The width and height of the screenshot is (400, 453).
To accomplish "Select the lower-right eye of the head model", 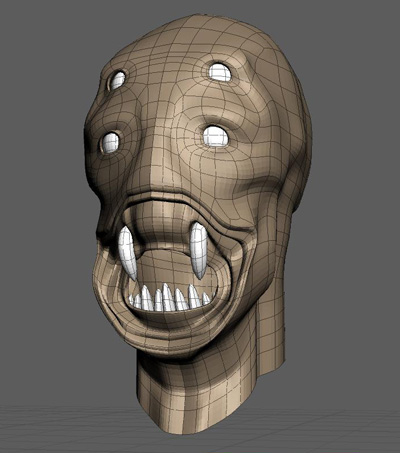I will (x=216, y=136).
